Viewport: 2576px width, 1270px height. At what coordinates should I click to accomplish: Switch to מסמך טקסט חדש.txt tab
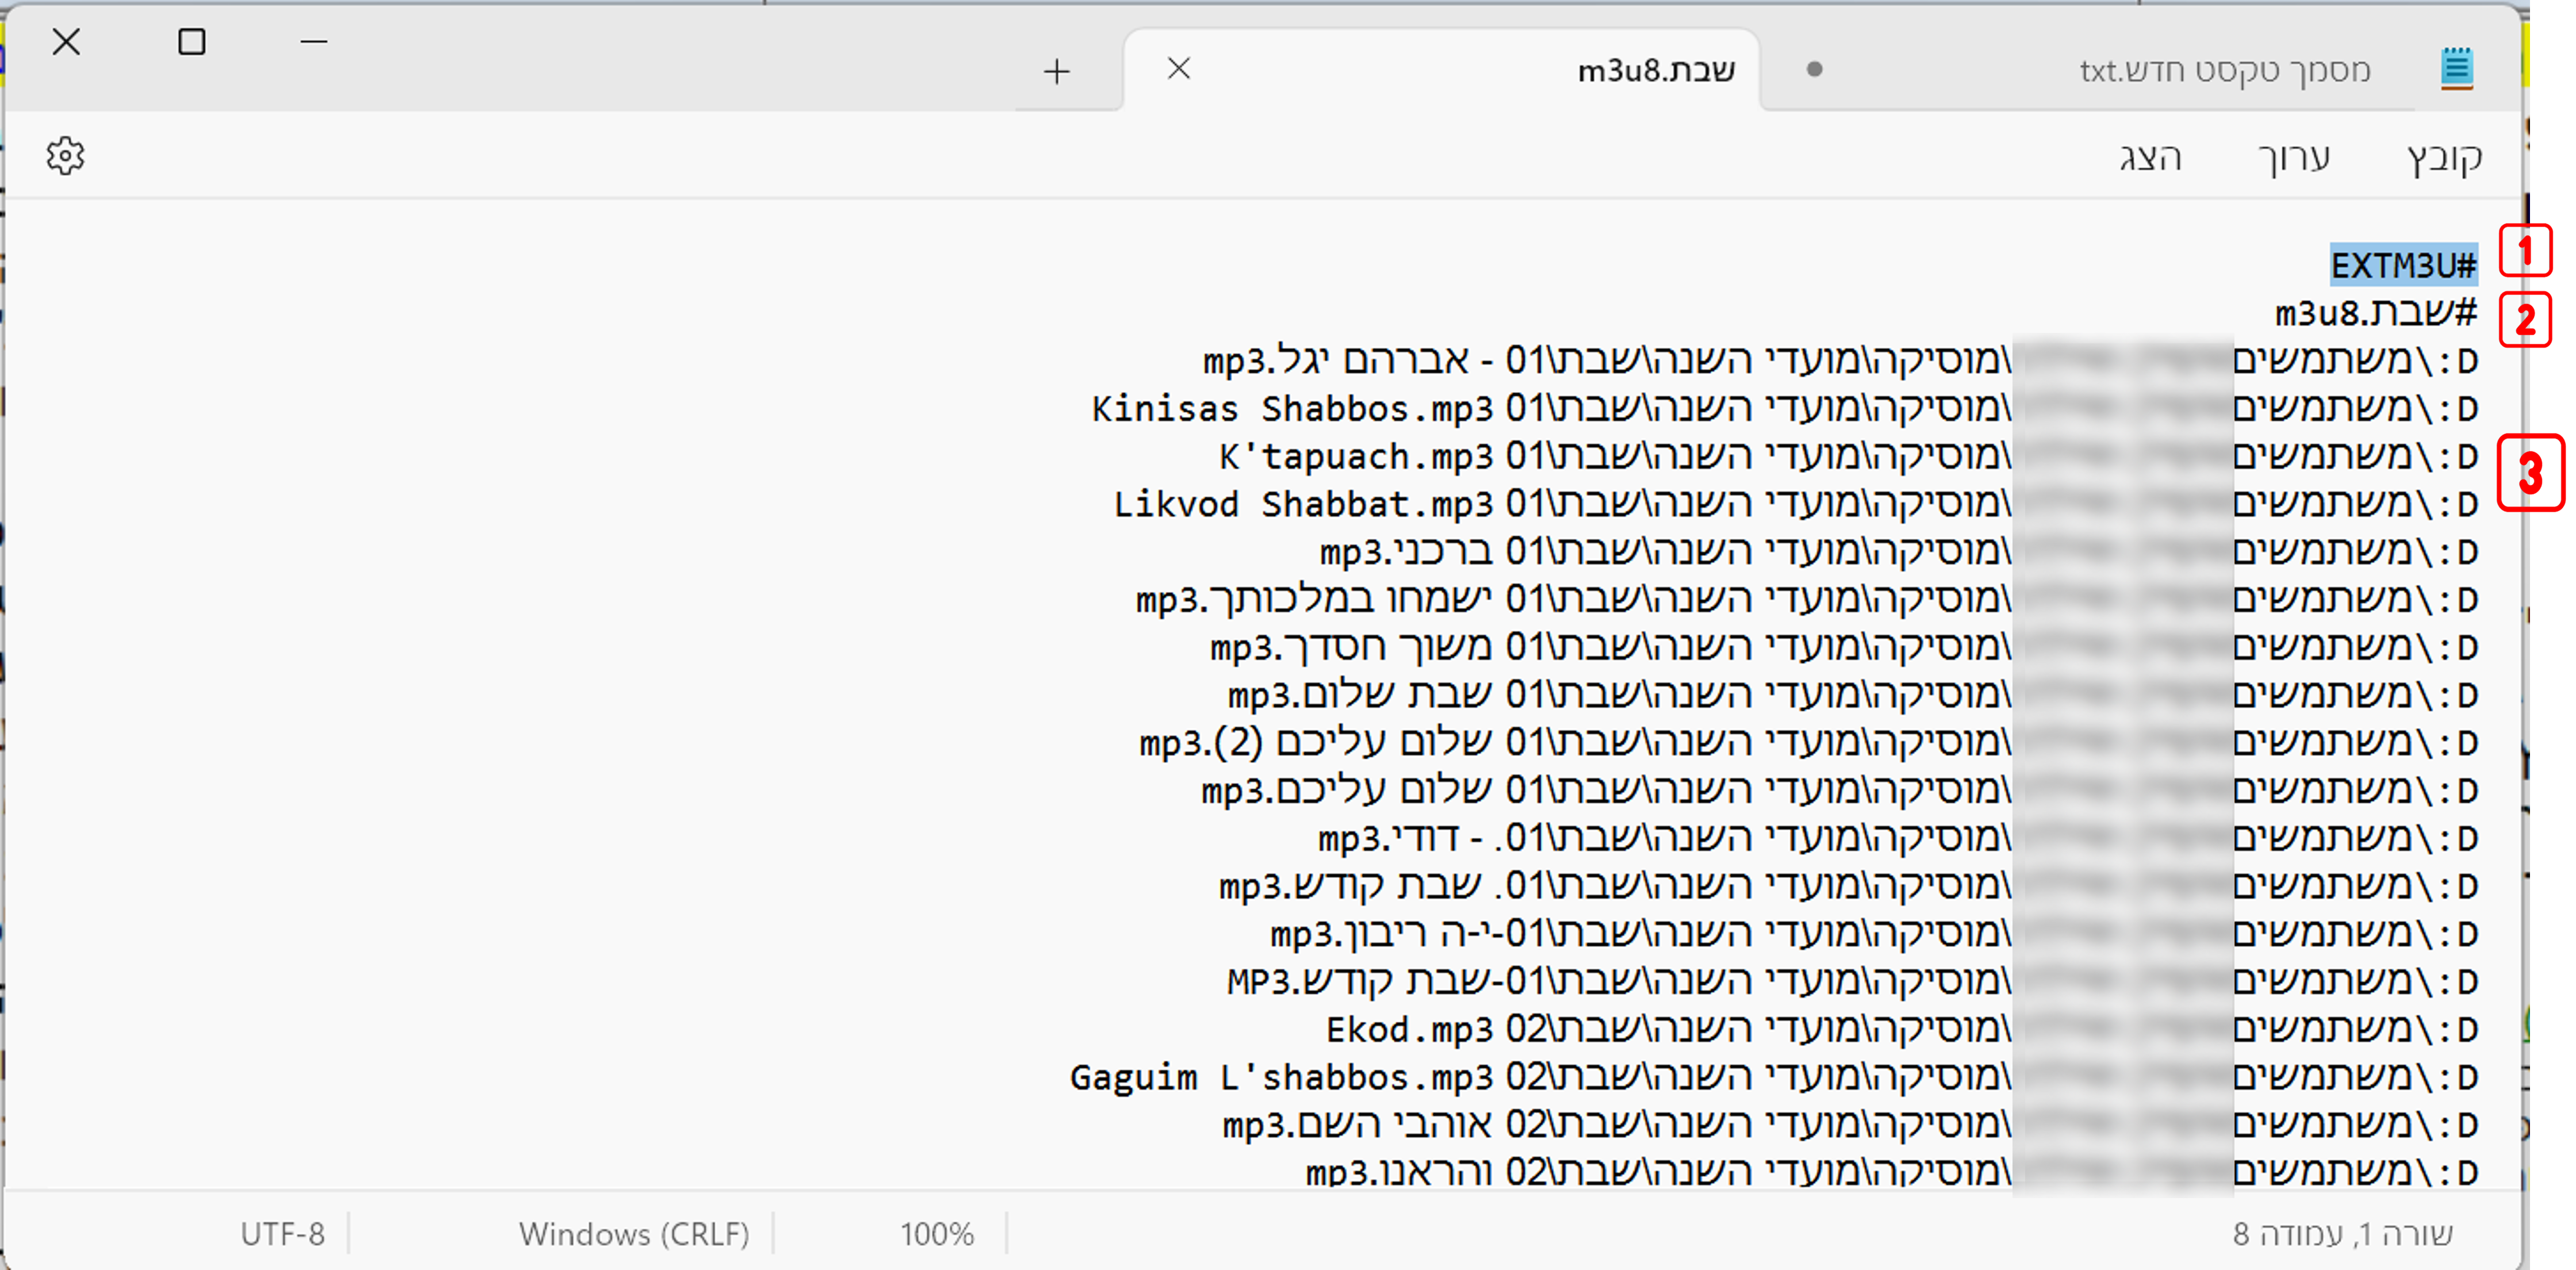tap(2224, 70)
